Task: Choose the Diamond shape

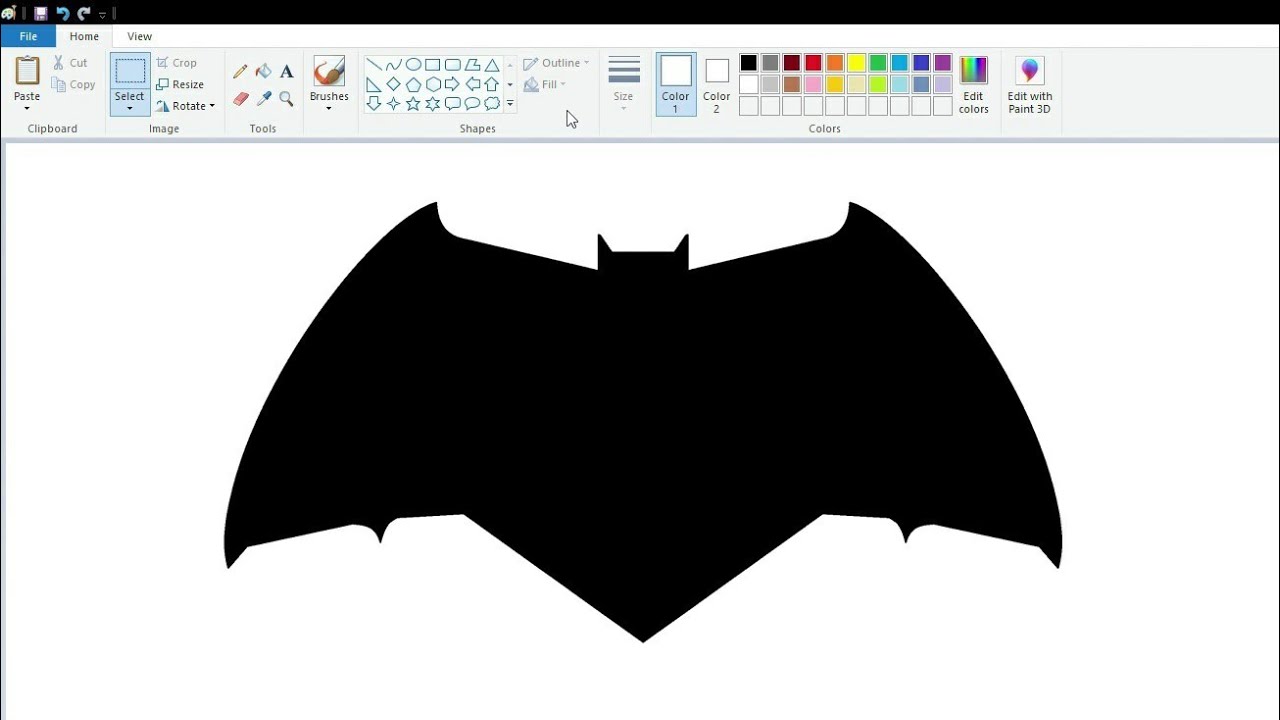Action: [x=393, y=84]
